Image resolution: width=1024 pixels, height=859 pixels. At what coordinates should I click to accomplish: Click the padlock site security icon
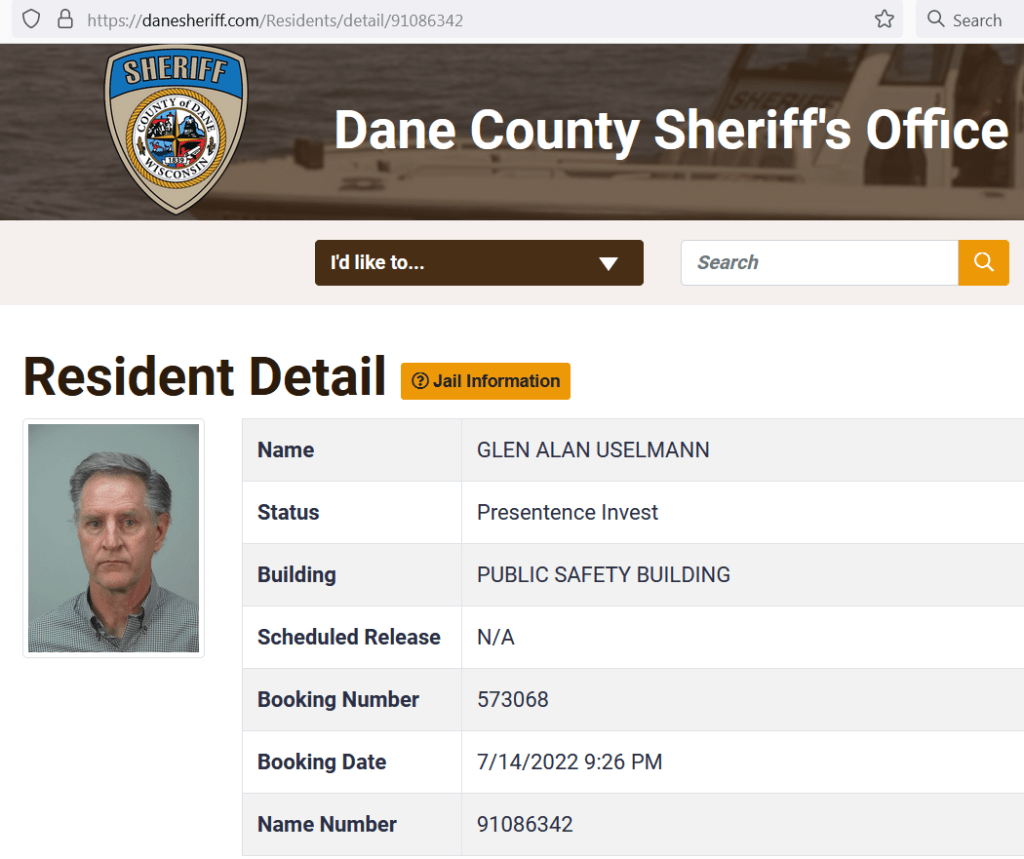tap(65, 19)
